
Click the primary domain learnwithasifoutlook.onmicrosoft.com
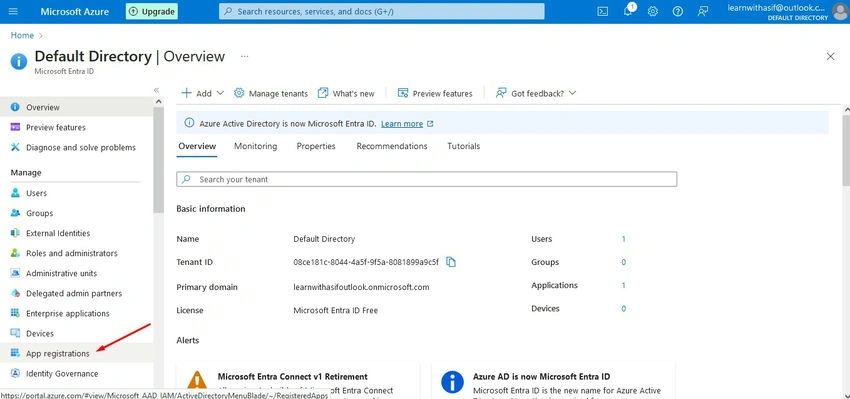(x=361, y=287)
